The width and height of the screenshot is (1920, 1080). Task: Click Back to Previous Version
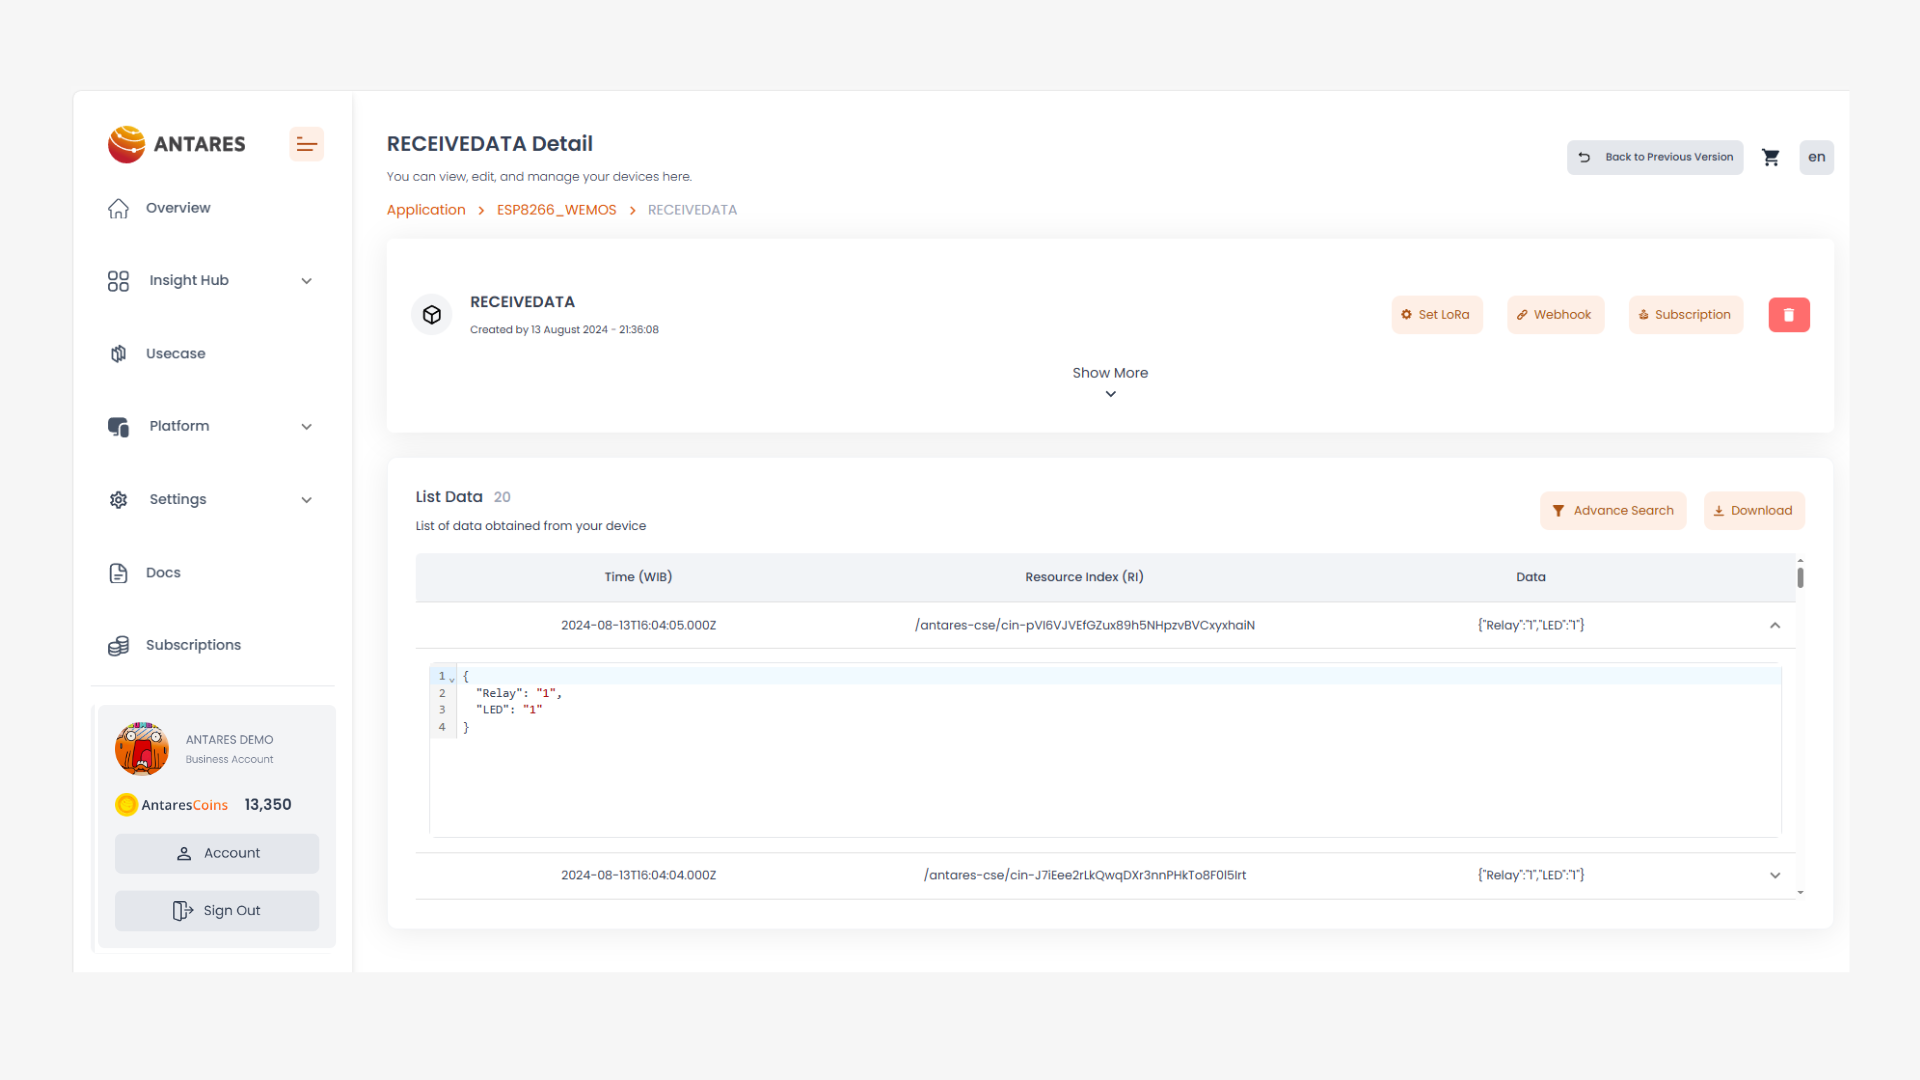tap(1655, 157)
